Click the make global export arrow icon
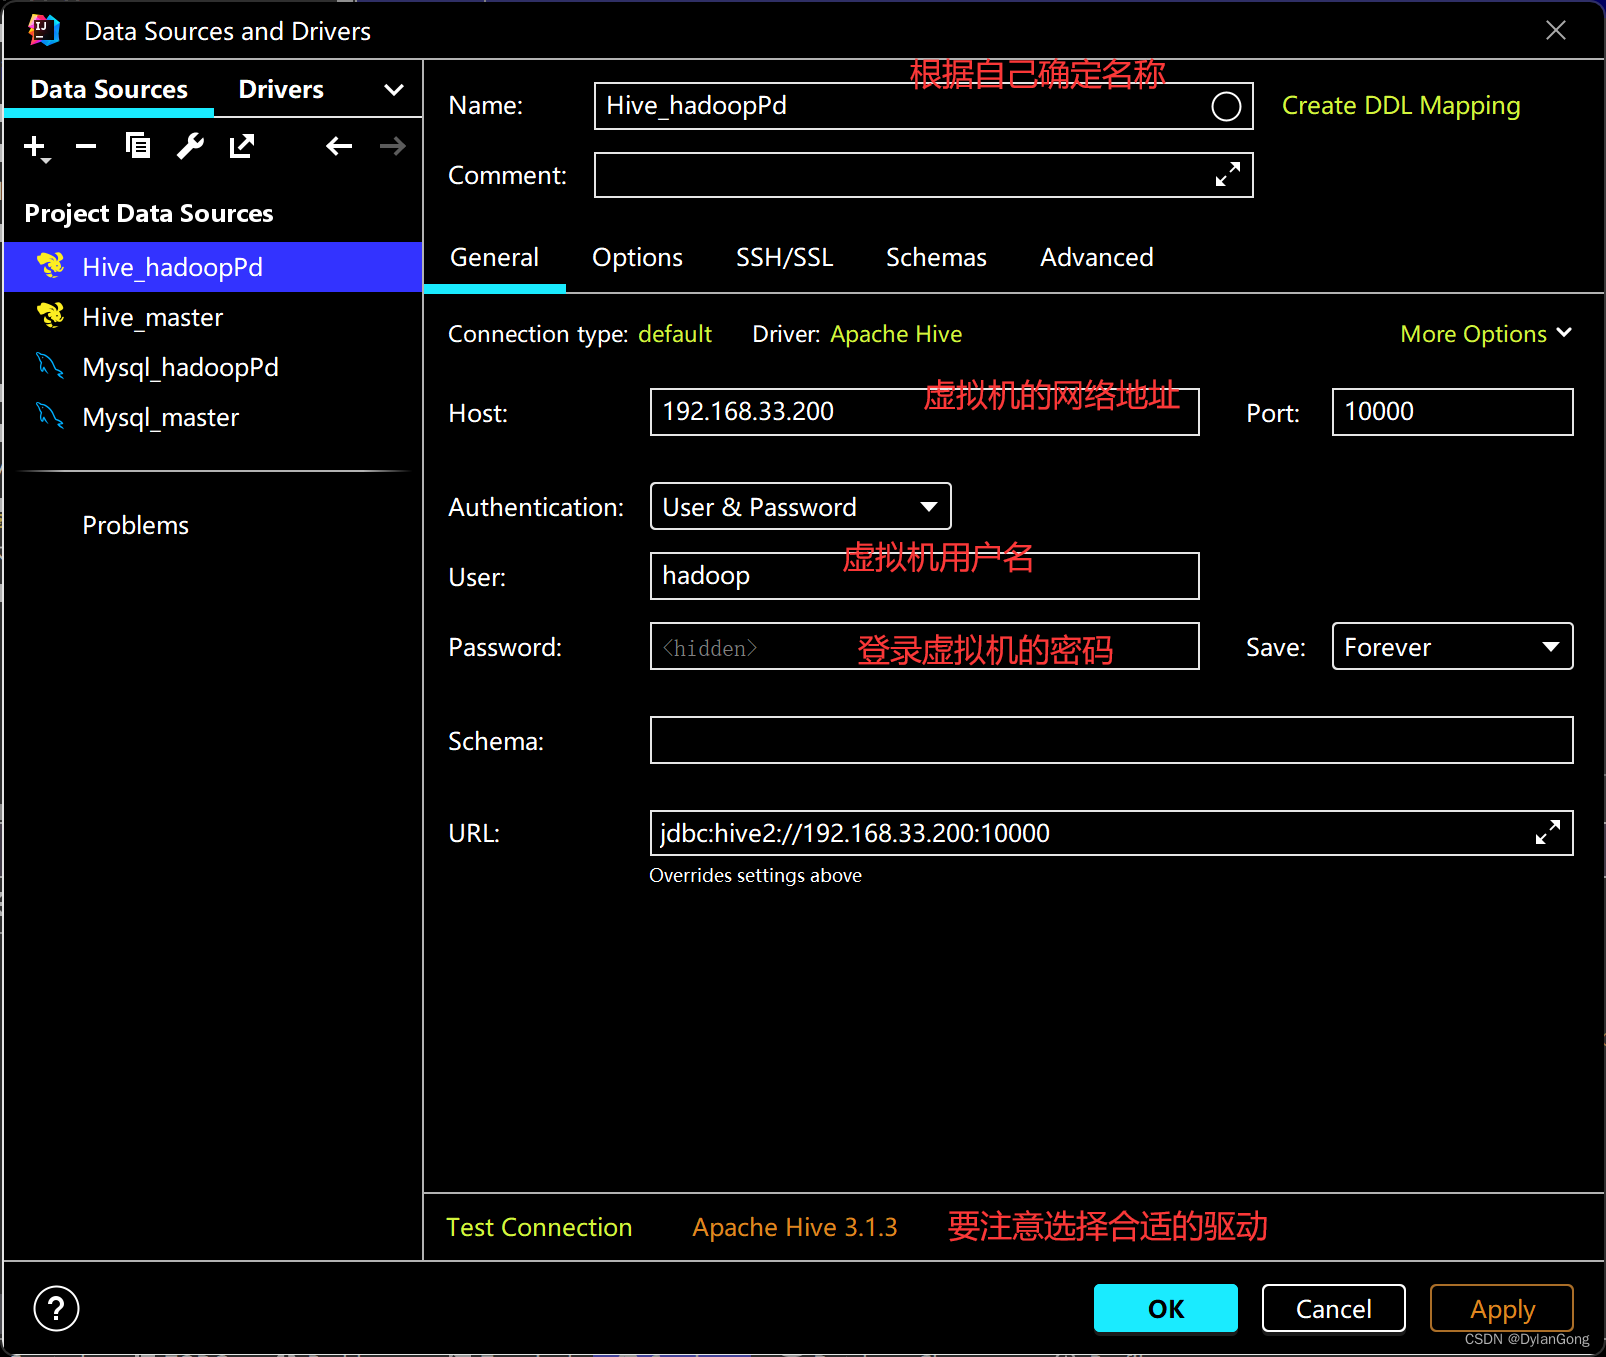 (242, 146)
